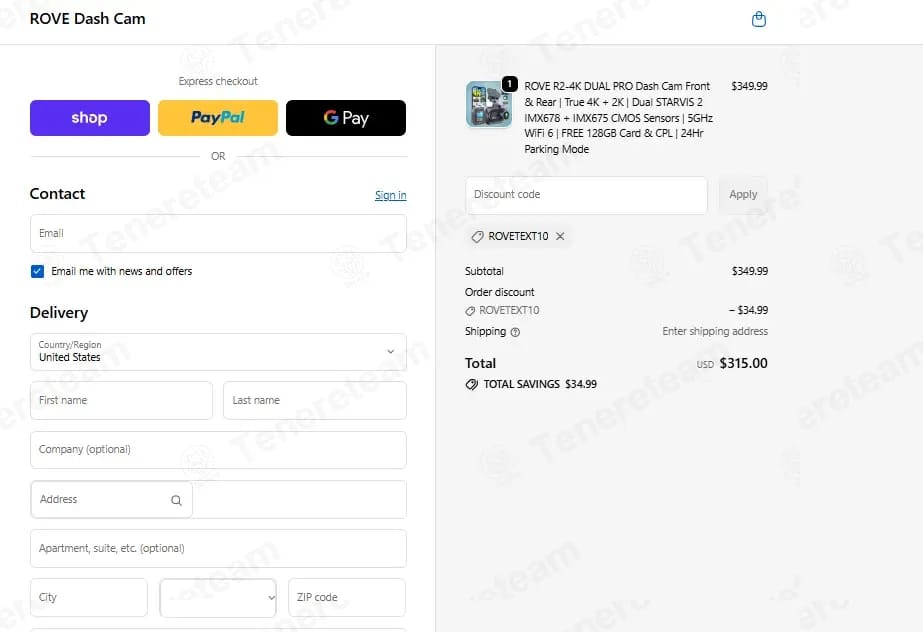Focus the ZIP code field
Image resolution: width=923 pixels, height=632 pixels.
point(347,597)
